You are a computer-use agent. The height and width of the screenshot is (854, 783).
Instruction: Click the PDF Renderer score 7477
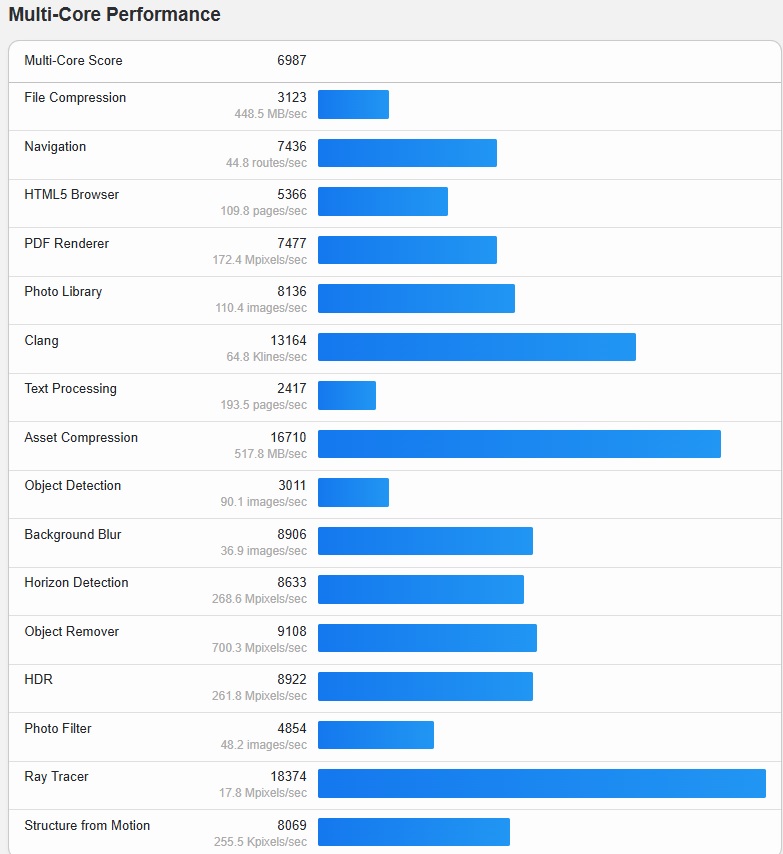coord(292,244)
